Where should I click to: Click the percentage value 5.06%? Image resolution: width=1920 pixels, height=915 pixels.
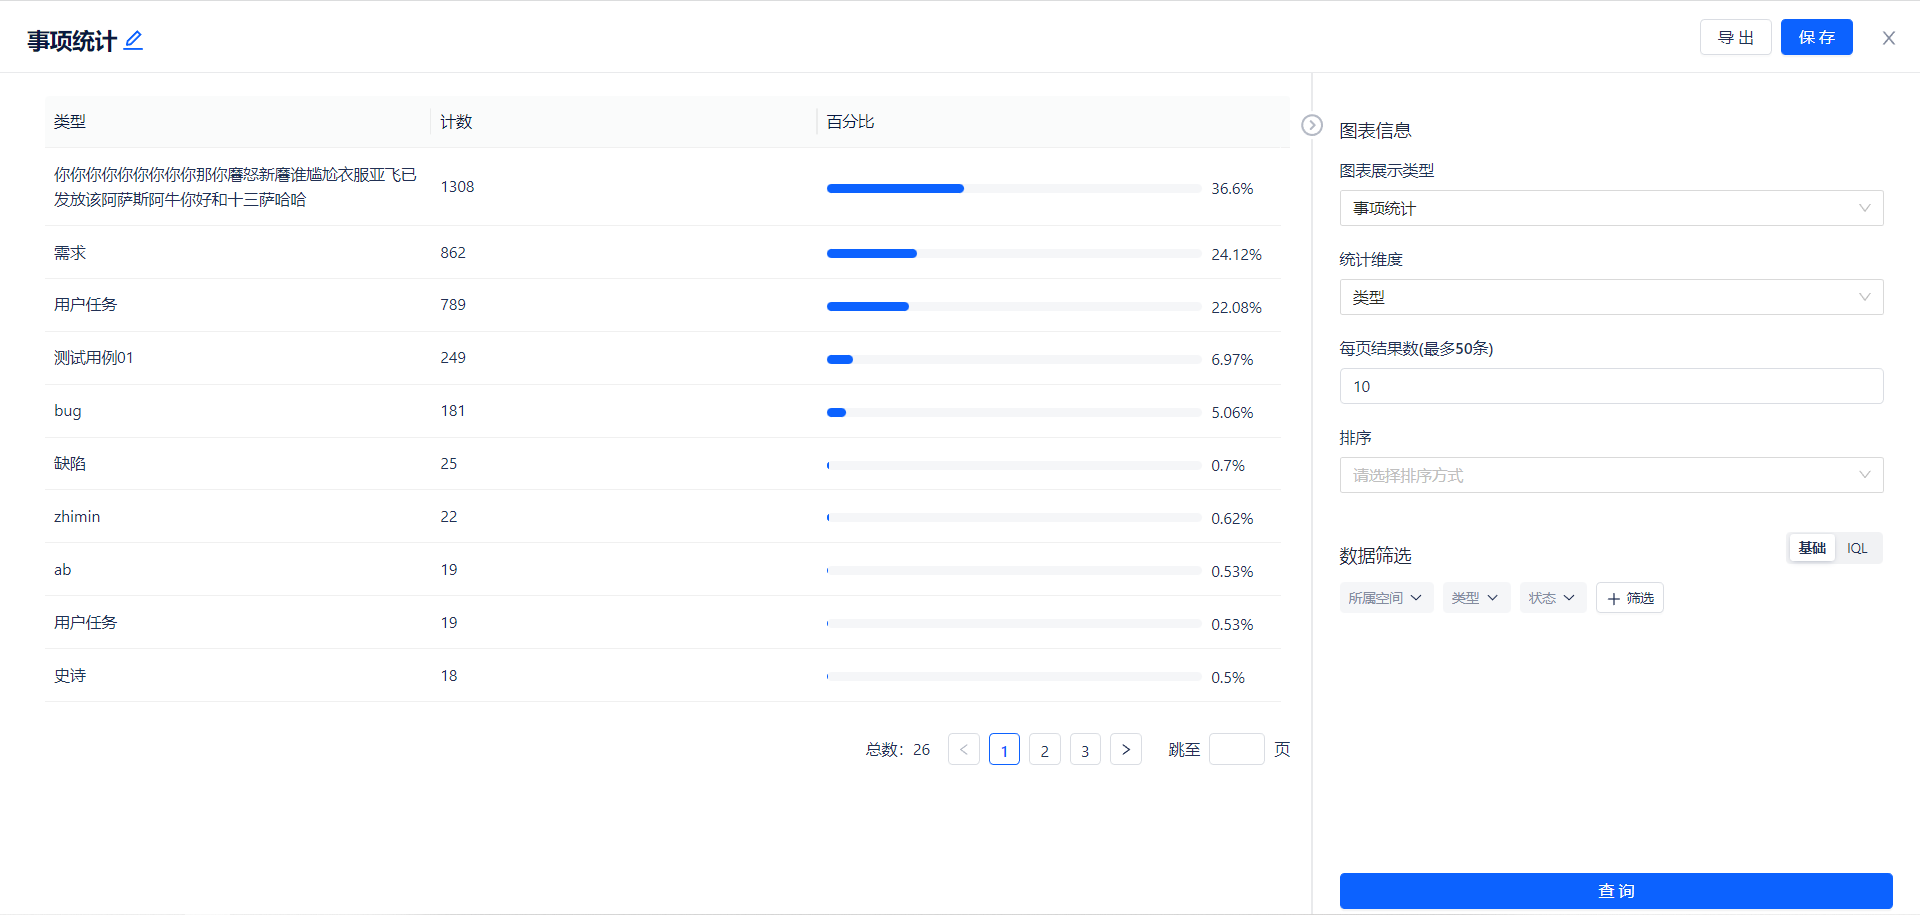[x=1232, y=413]
